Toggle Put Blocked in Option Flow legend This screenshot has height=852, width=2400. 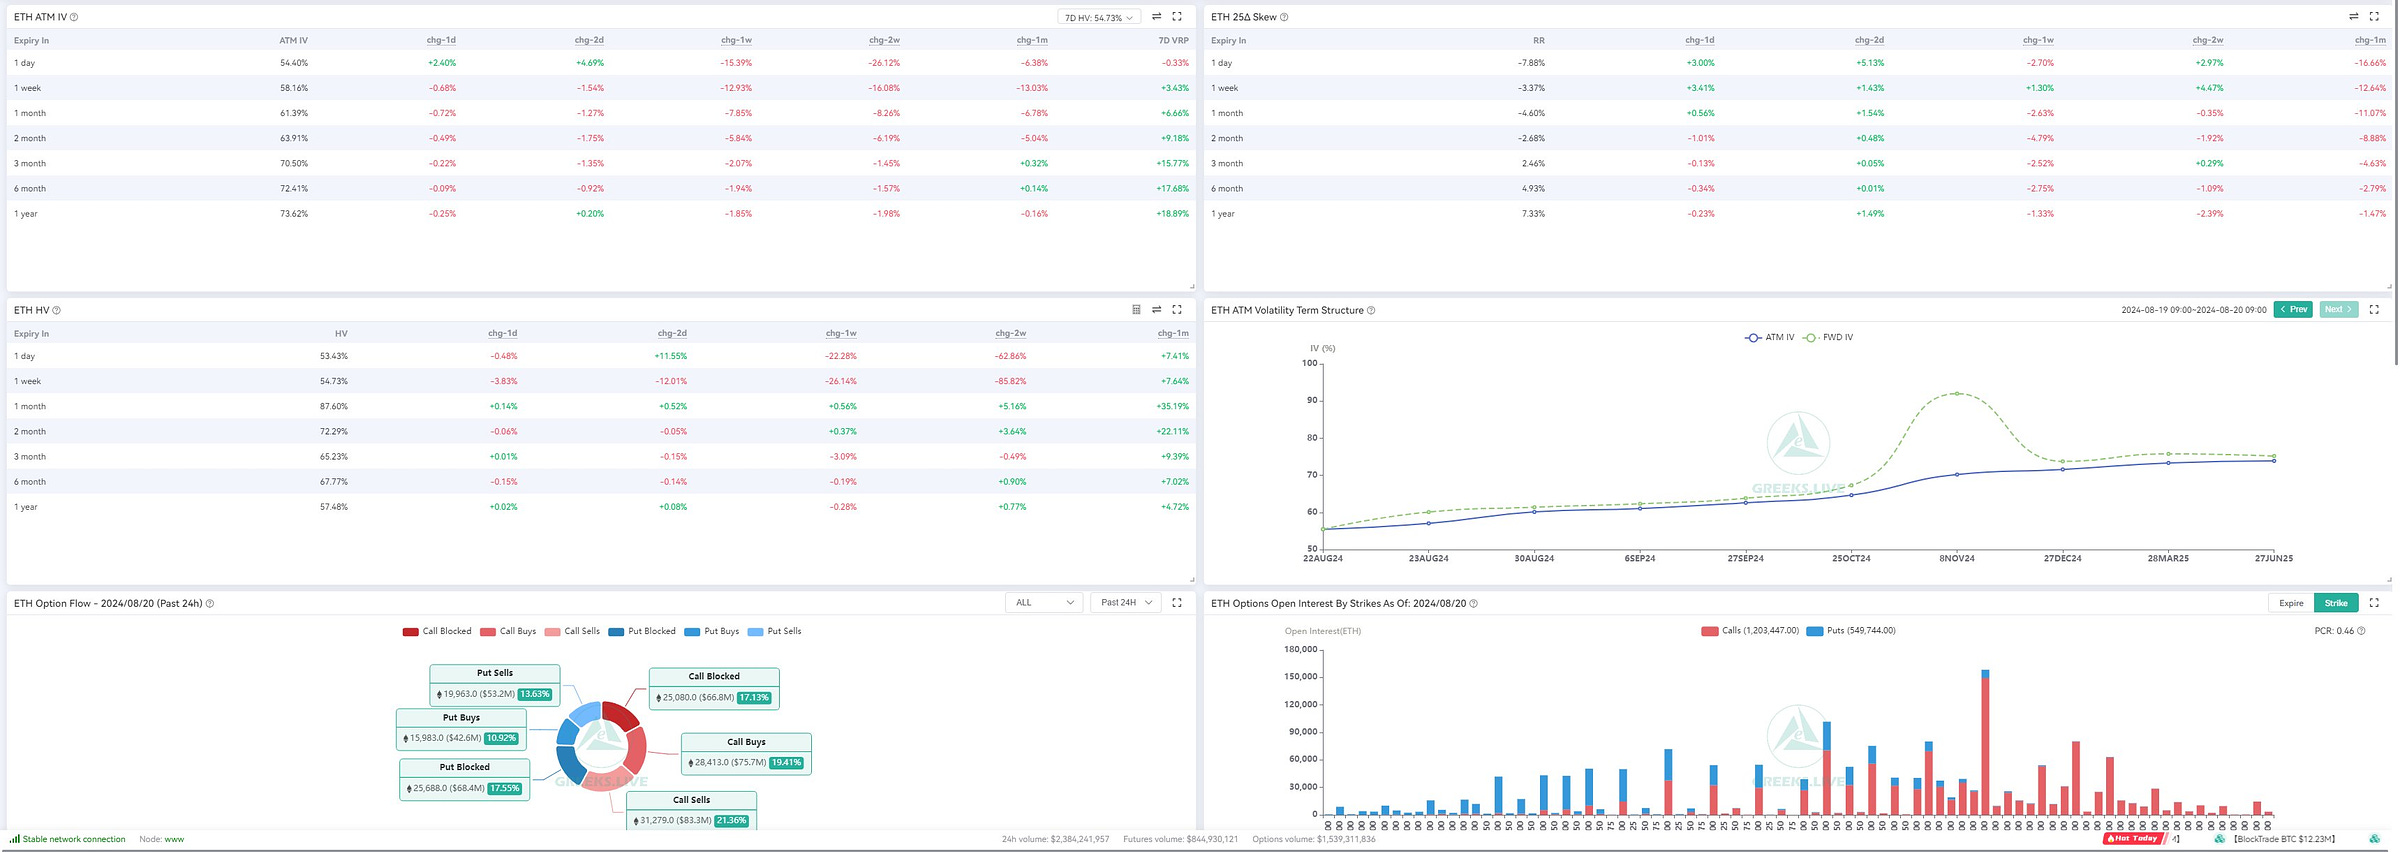pos(642,631)
